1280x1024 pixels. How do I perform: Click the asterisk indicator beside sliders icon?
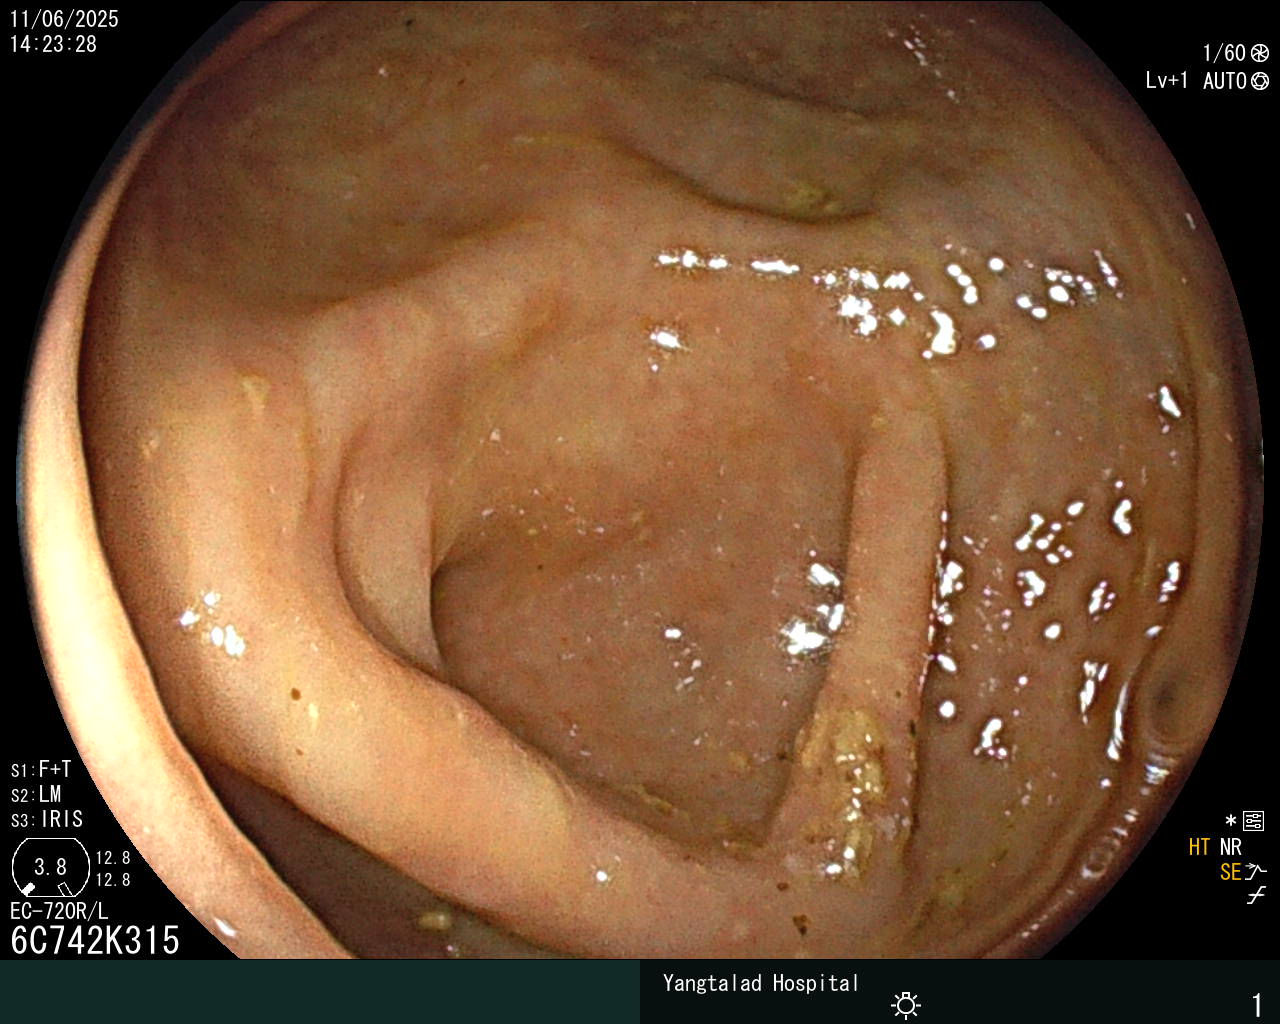click(1231, 821)
